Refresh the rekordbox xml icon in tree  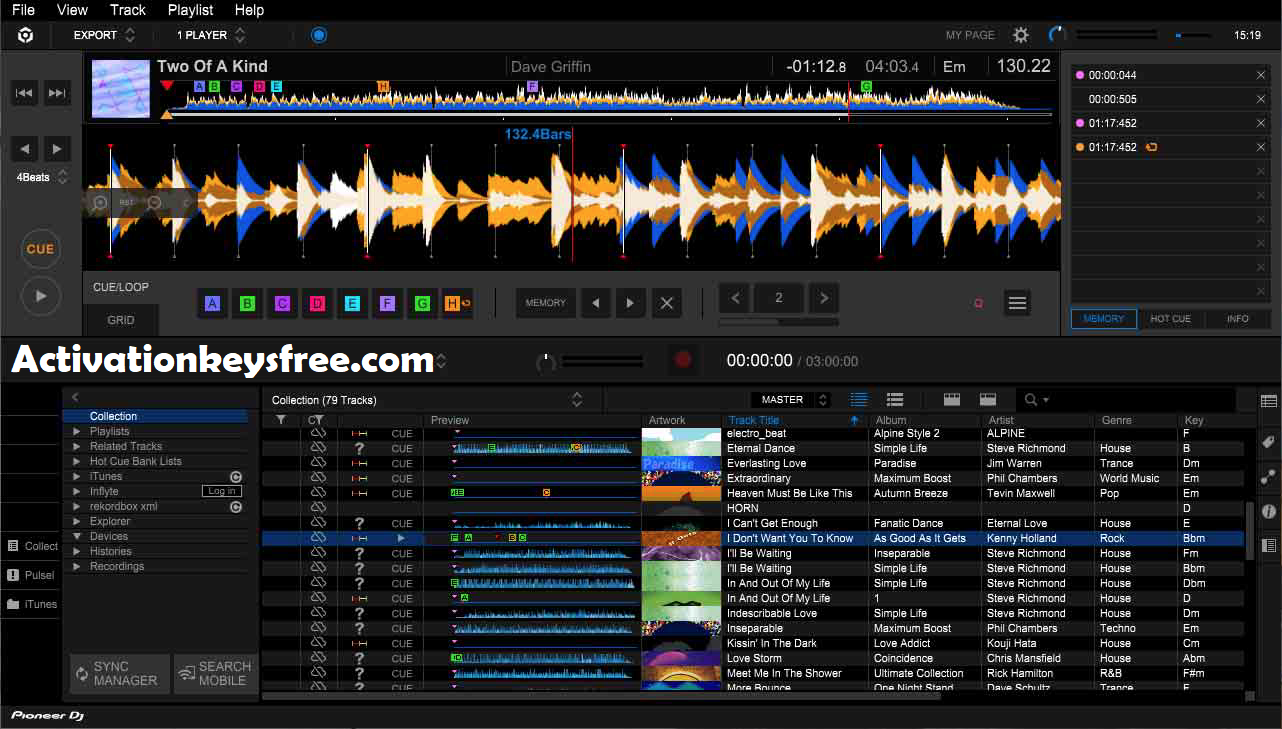point(236,507)
